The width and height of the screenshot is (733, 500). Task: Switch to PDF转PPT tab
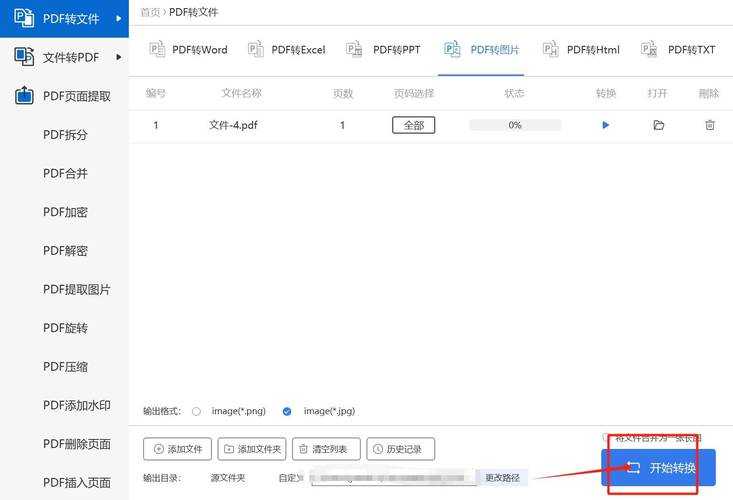(x=383, y=50)
